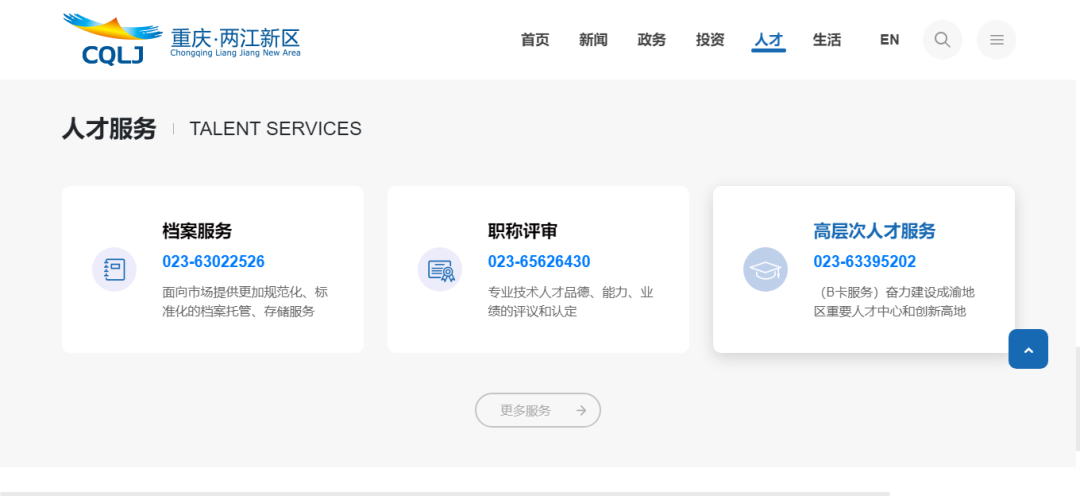Open the hamburger menu icon

997,40
